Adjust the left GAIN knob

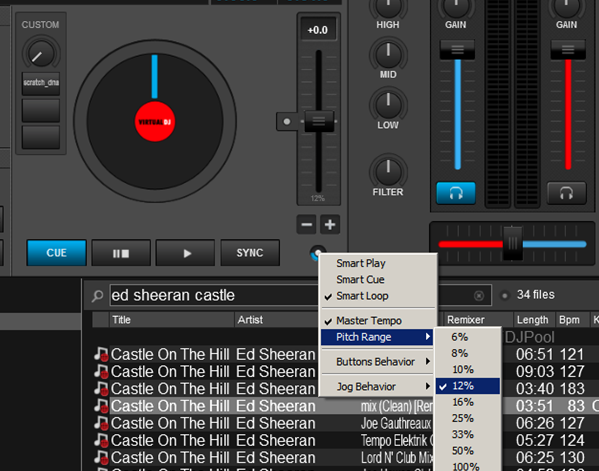pyautogui.click(x=456, y=7)
